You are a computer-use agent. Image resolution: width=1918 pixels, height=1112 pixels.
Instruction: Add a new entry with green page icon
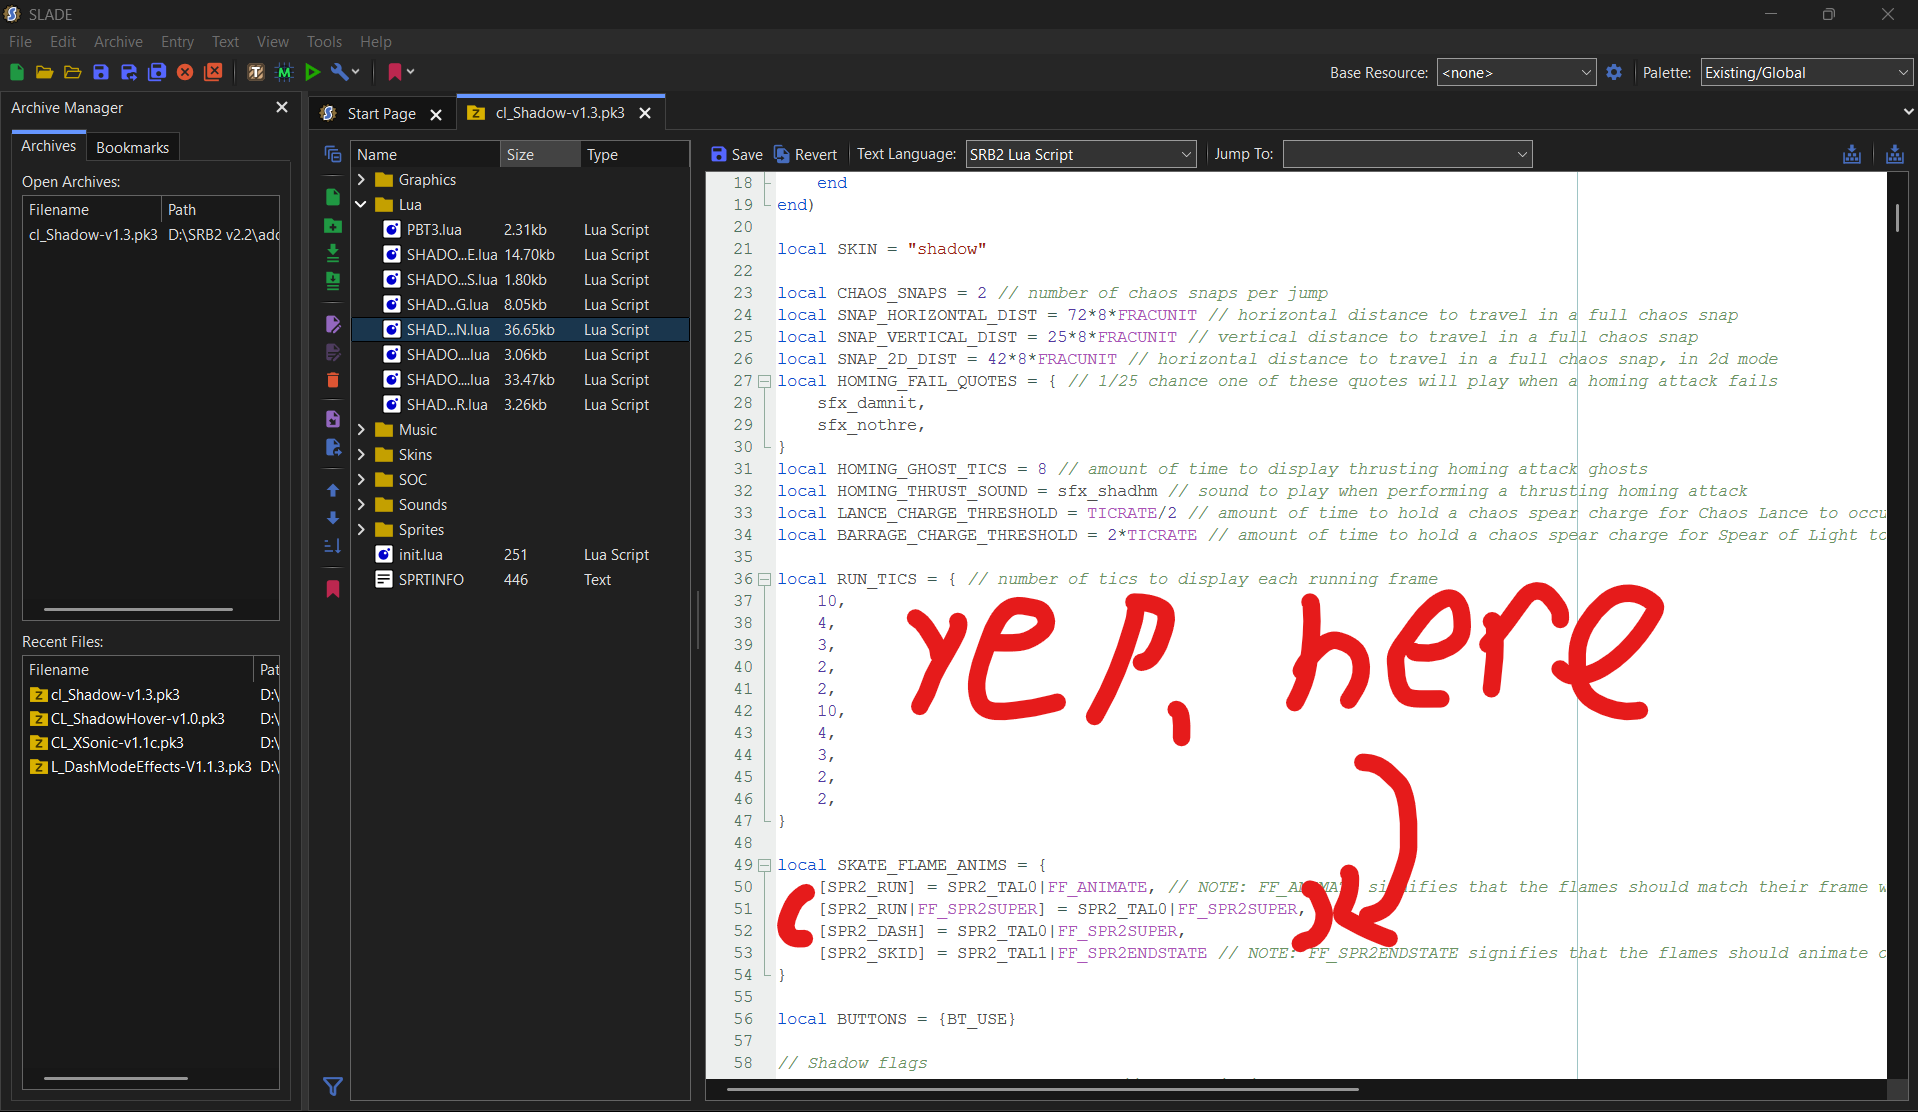click(x=333, y=197)
